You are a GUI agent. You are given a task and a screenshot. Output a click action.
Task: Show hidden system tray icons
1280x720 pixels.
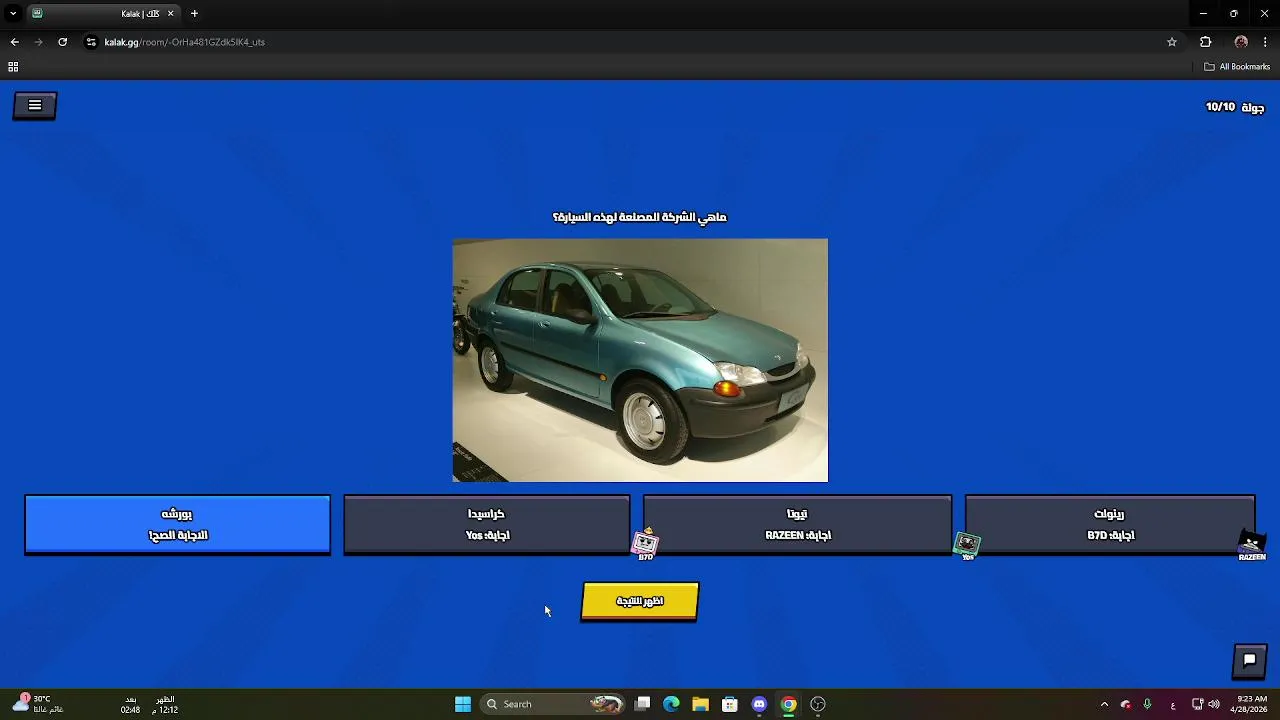(x=1104, y=704)
